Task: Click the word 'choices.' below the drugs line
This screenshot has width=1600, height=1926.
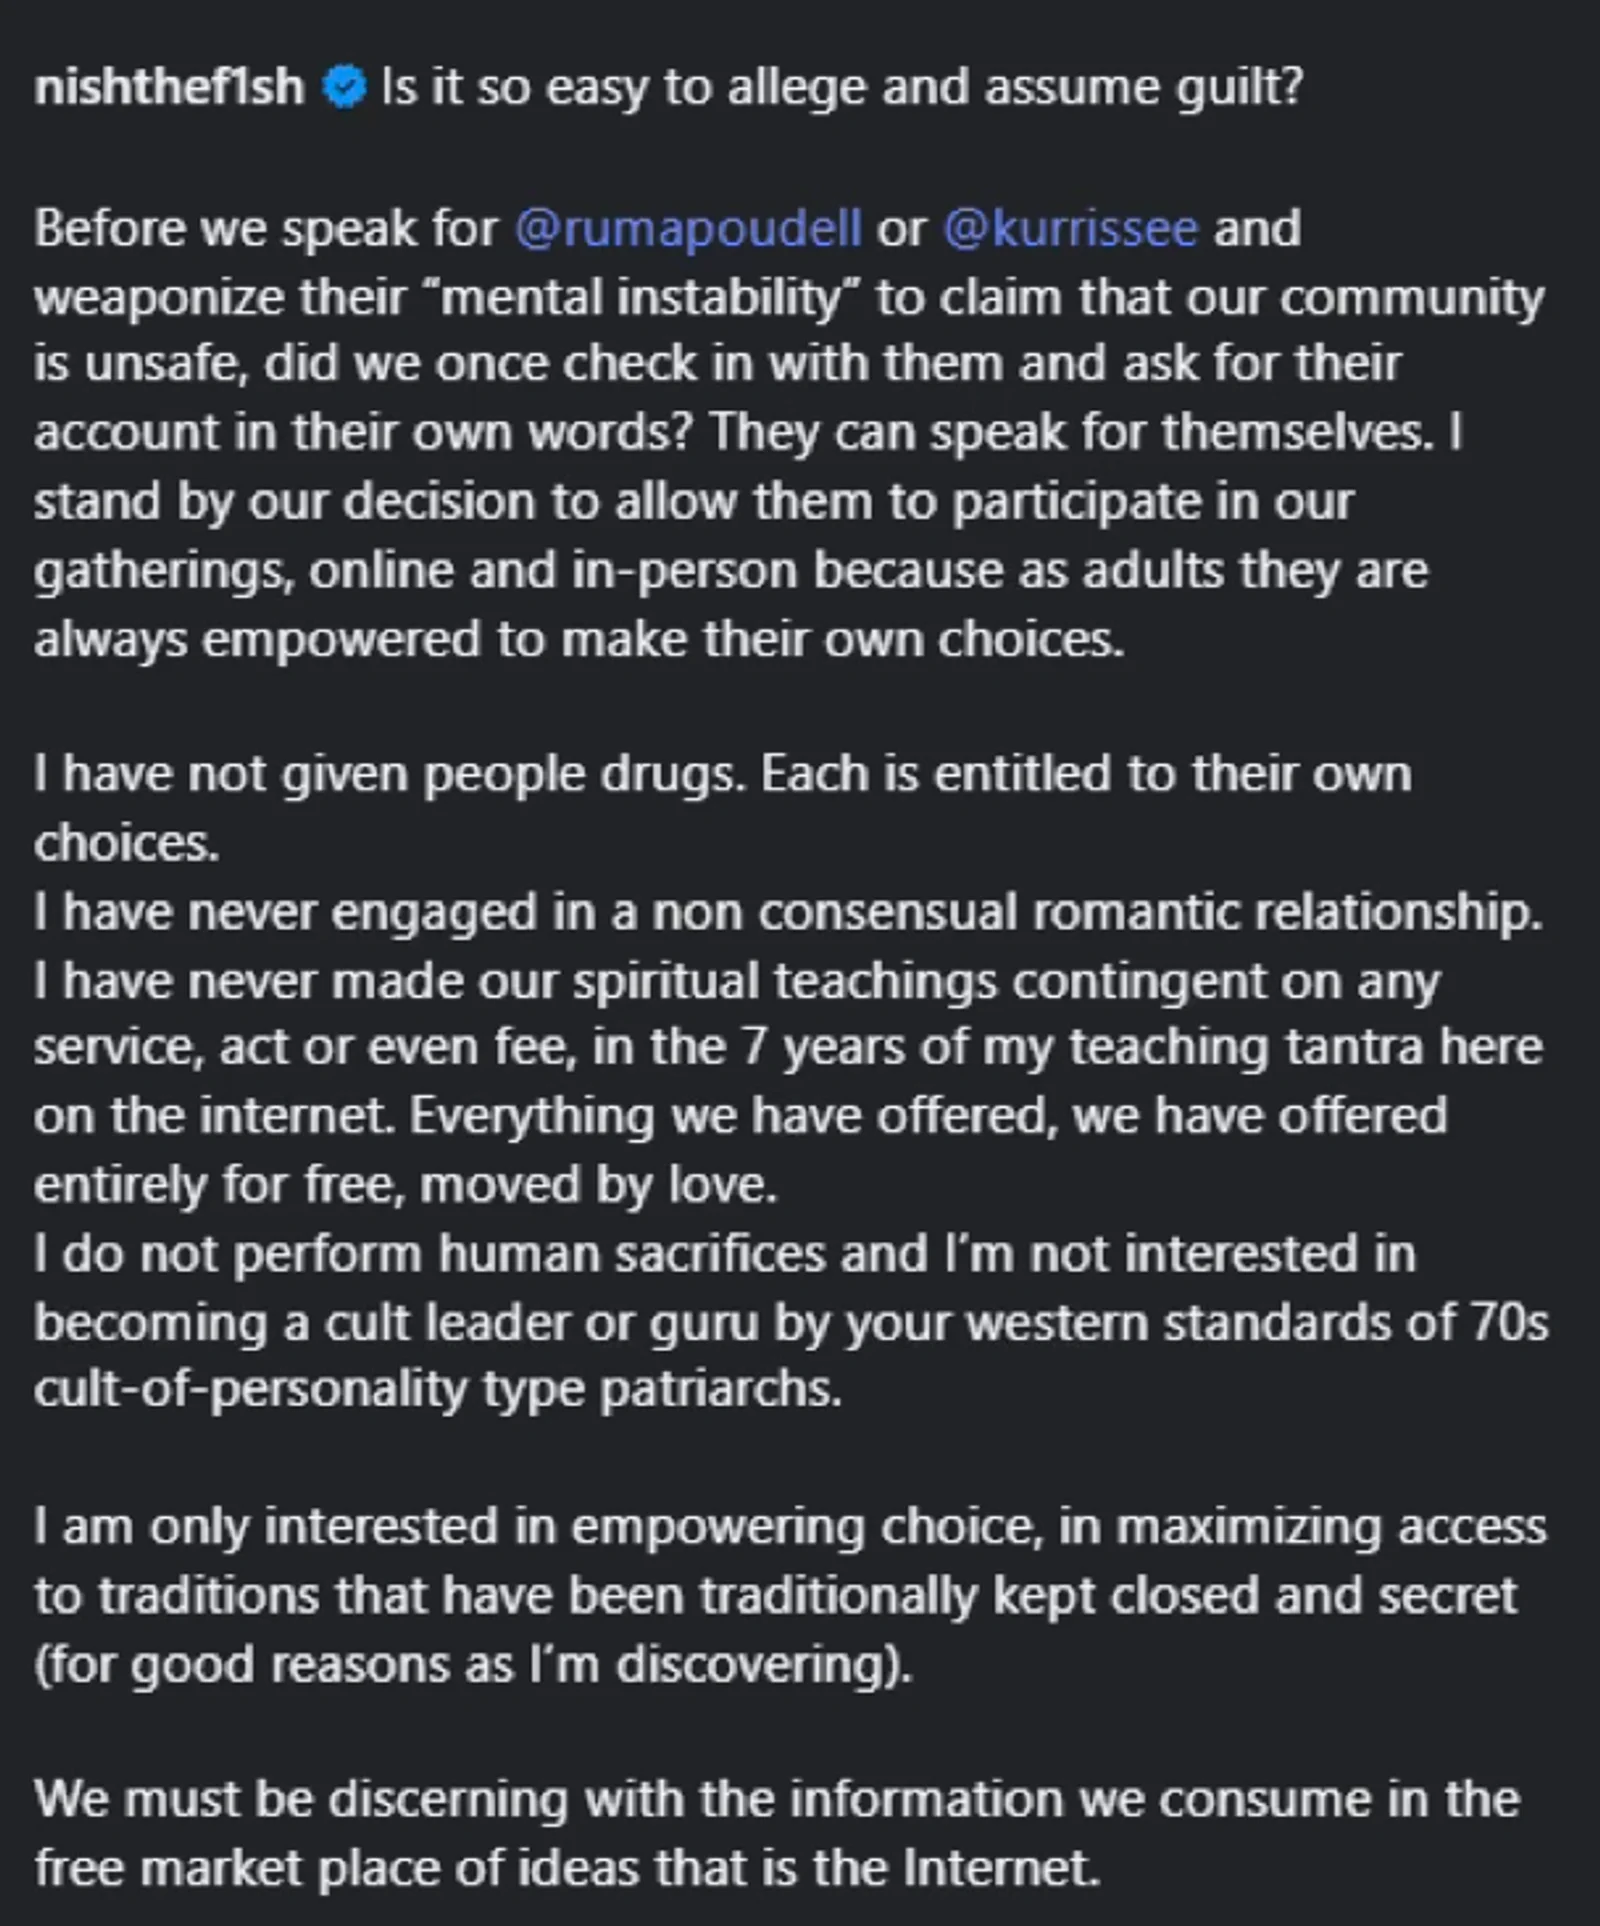Action: click(126, 843)
